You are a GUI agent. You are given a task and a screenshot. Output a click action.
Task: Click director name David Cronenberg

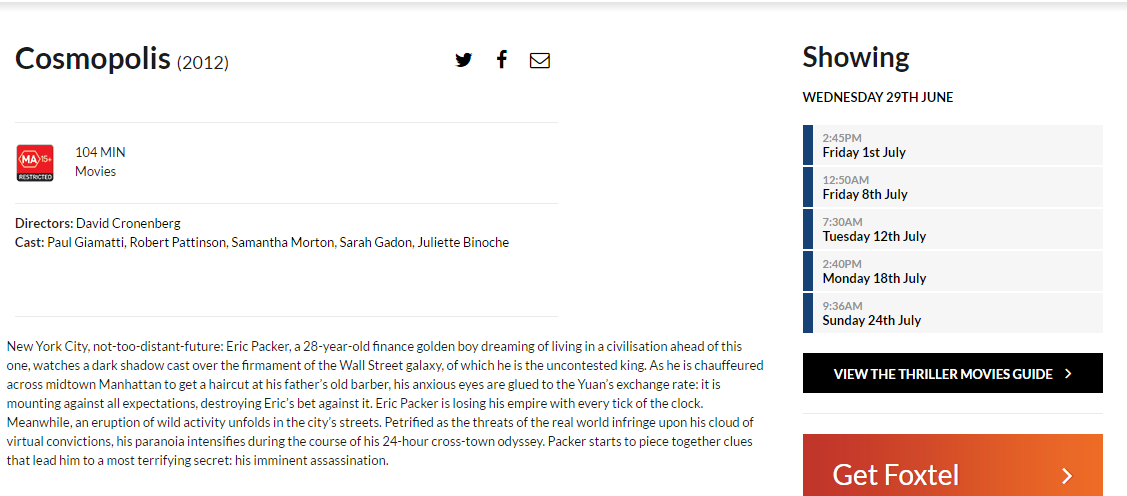[x=128, y=223]
